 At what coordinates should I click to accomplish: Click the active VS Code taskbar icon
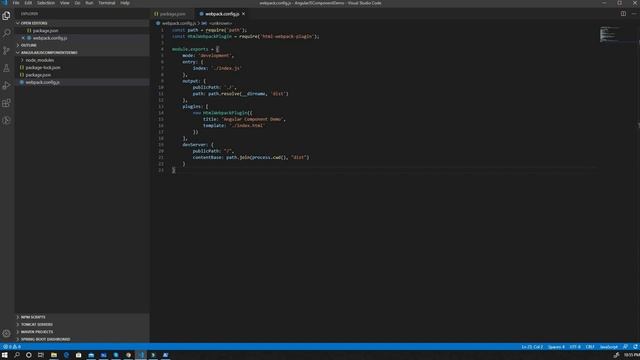141,355
